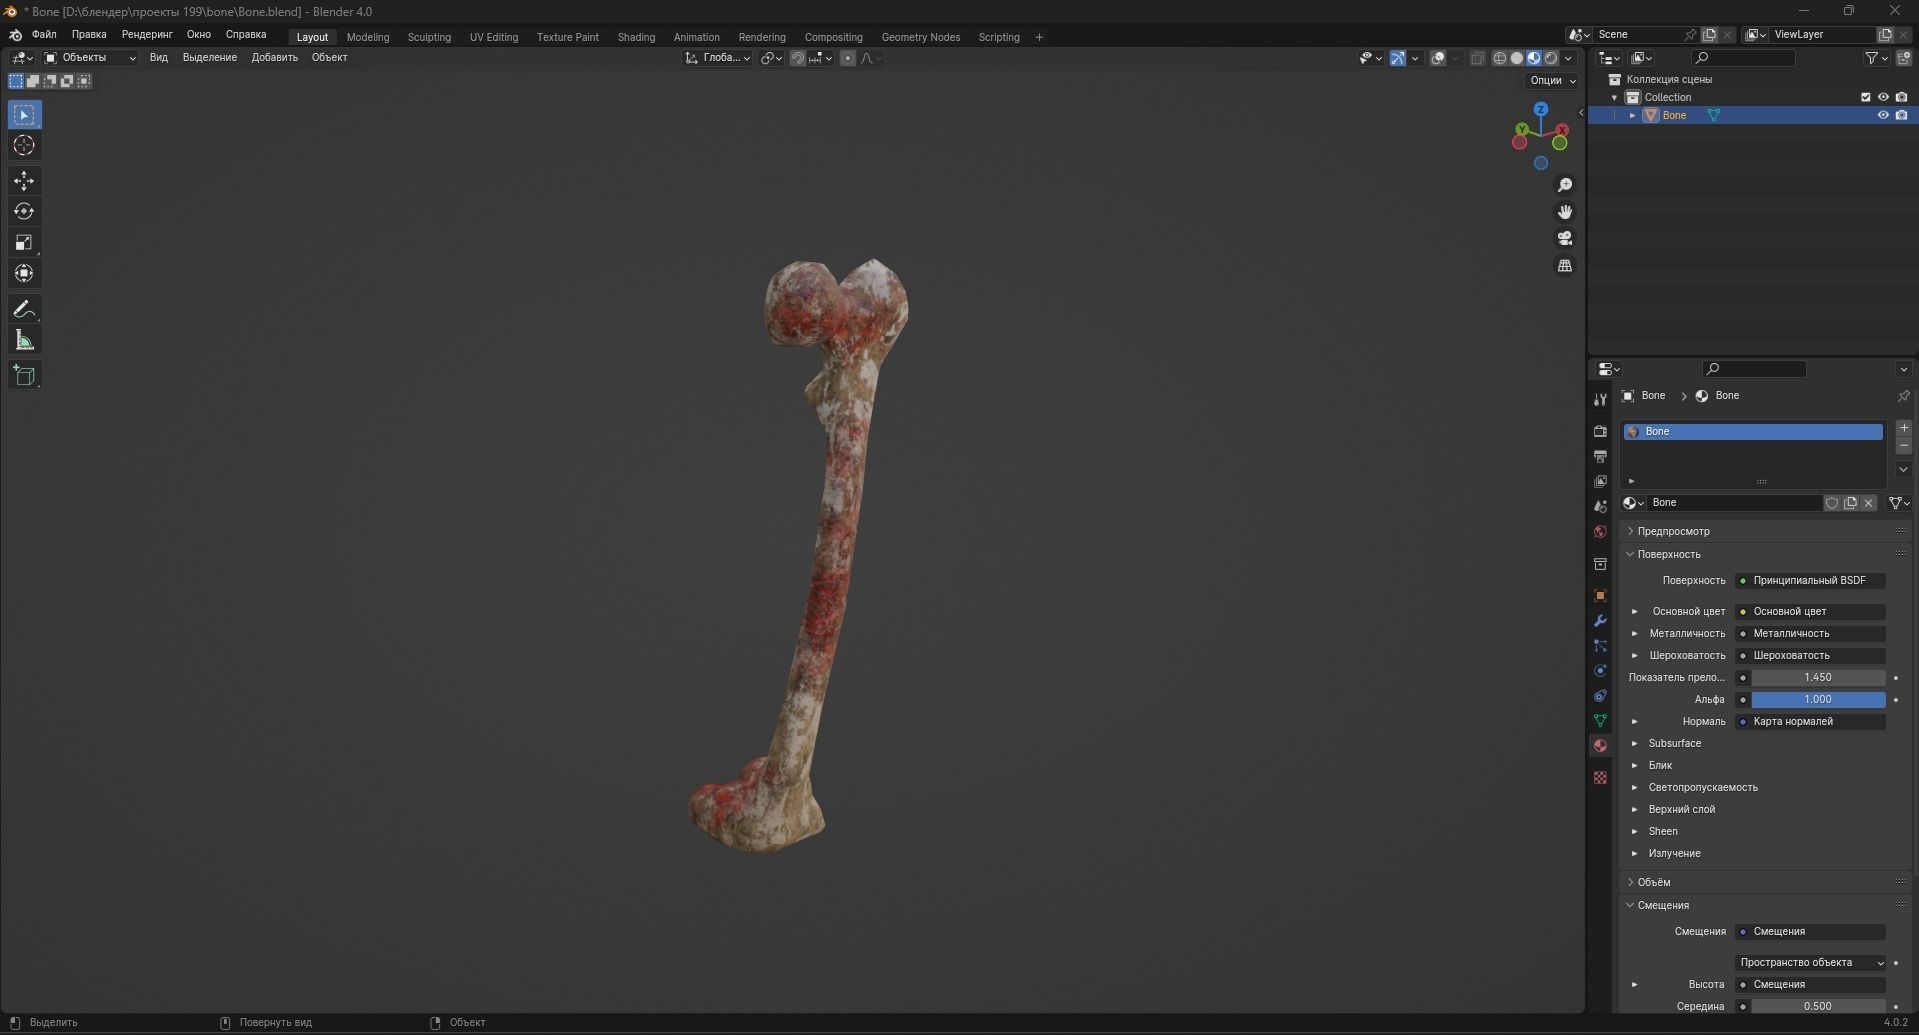Choose the Select Box tool
1919x1035 pixels.
click(24, 115)
